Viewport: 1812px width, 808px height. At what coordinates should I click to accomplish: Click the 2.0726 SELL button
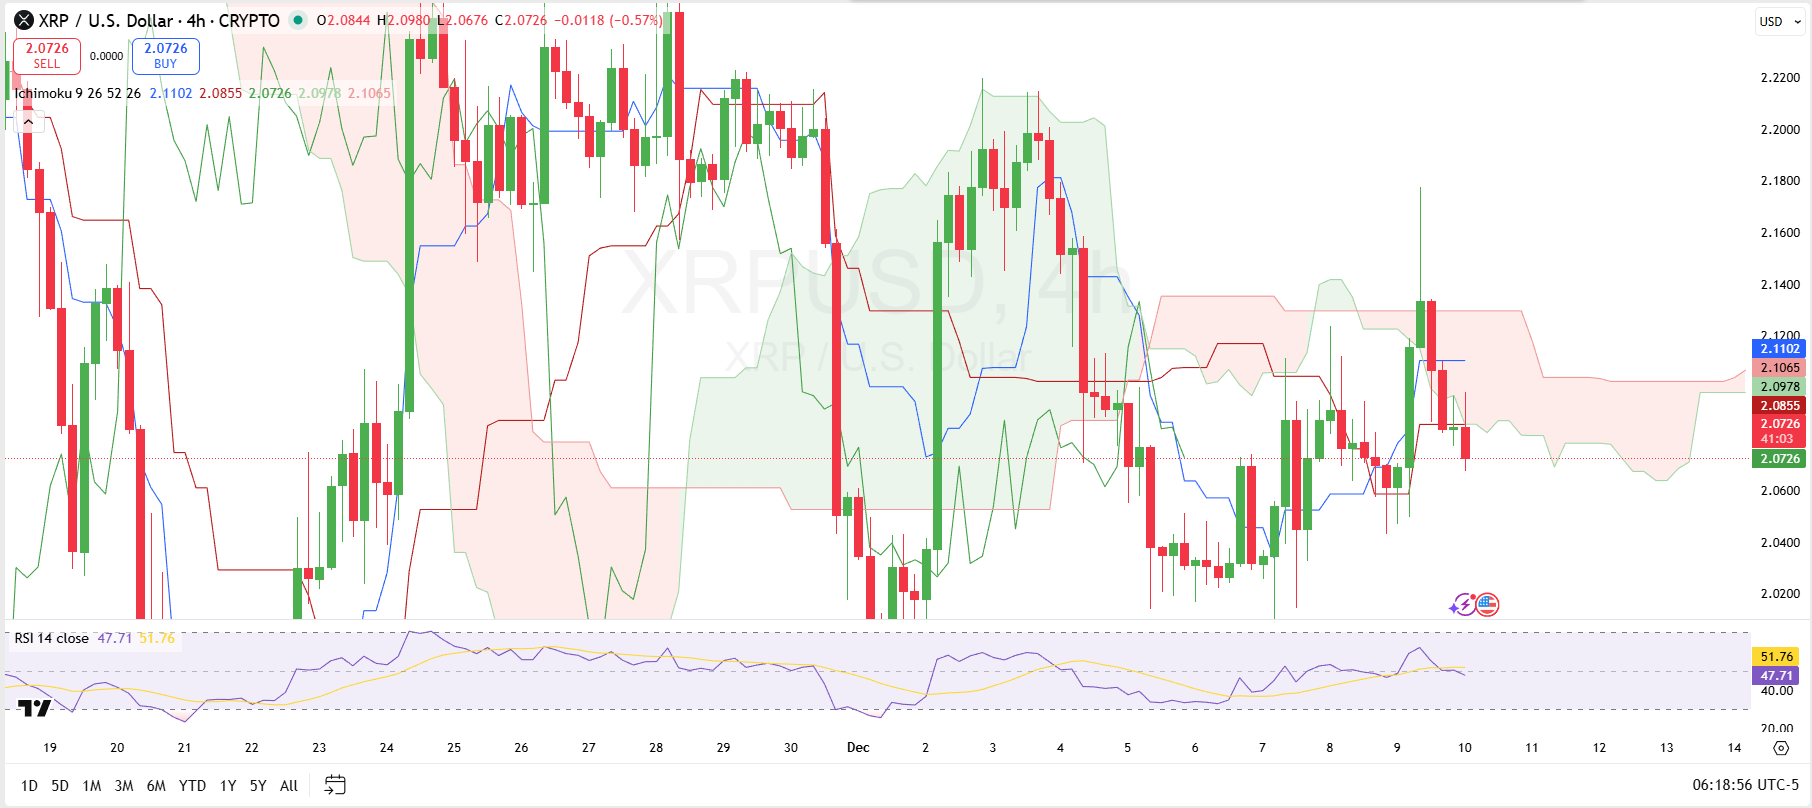tap(47, 56)
